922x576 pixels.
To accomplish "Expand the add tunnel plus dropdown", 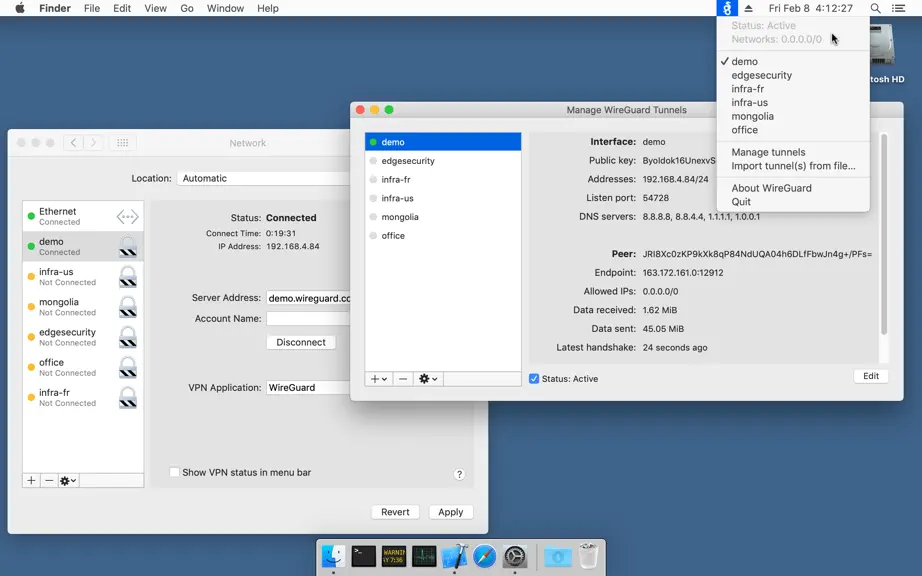I will point(379,379).
